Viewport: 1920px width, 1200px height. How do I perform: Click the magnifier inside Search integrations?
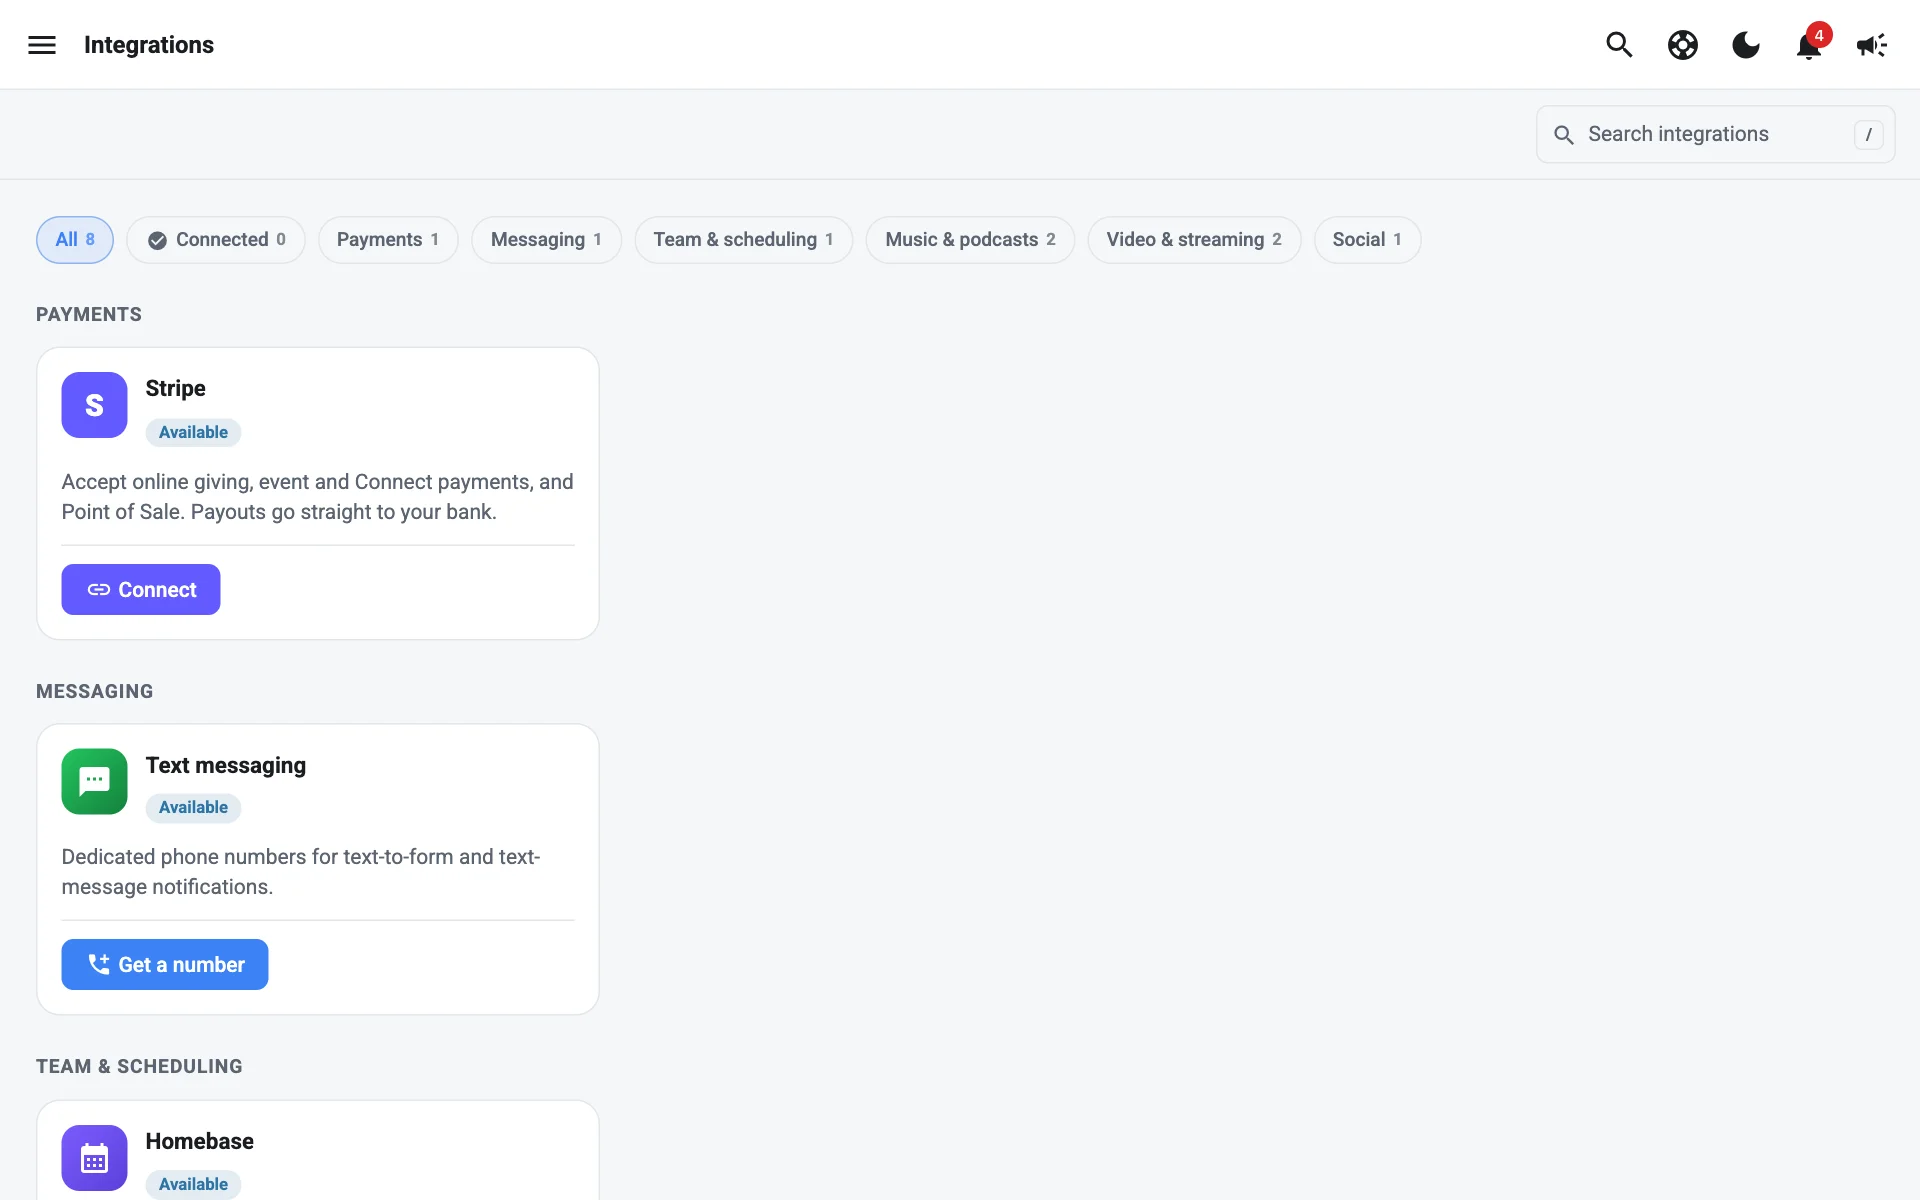1564,134
